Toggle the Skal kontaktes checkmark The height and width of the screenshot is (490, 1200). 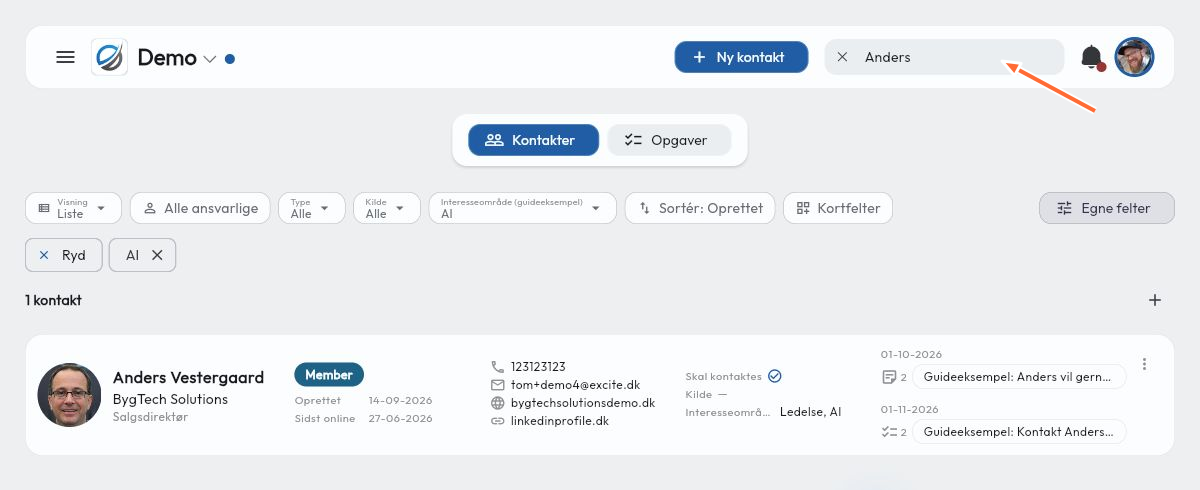pos(774,376)
